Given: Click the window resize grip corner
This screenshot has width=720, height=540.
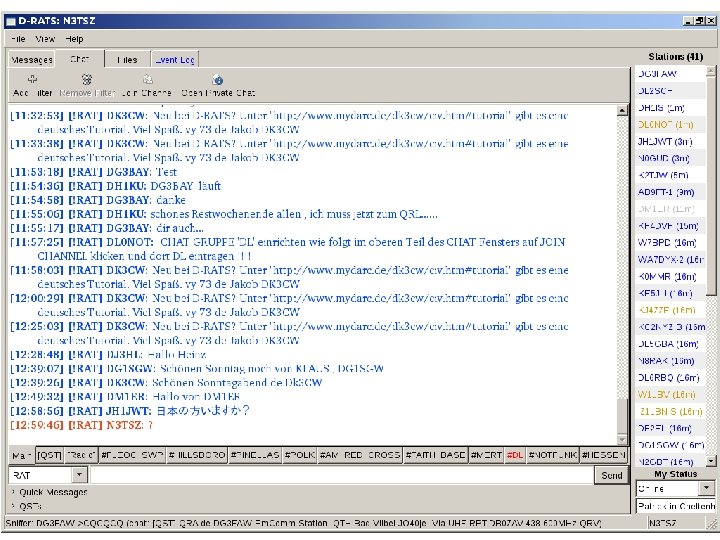Looking at the screenshot, I should click(712, 524).
